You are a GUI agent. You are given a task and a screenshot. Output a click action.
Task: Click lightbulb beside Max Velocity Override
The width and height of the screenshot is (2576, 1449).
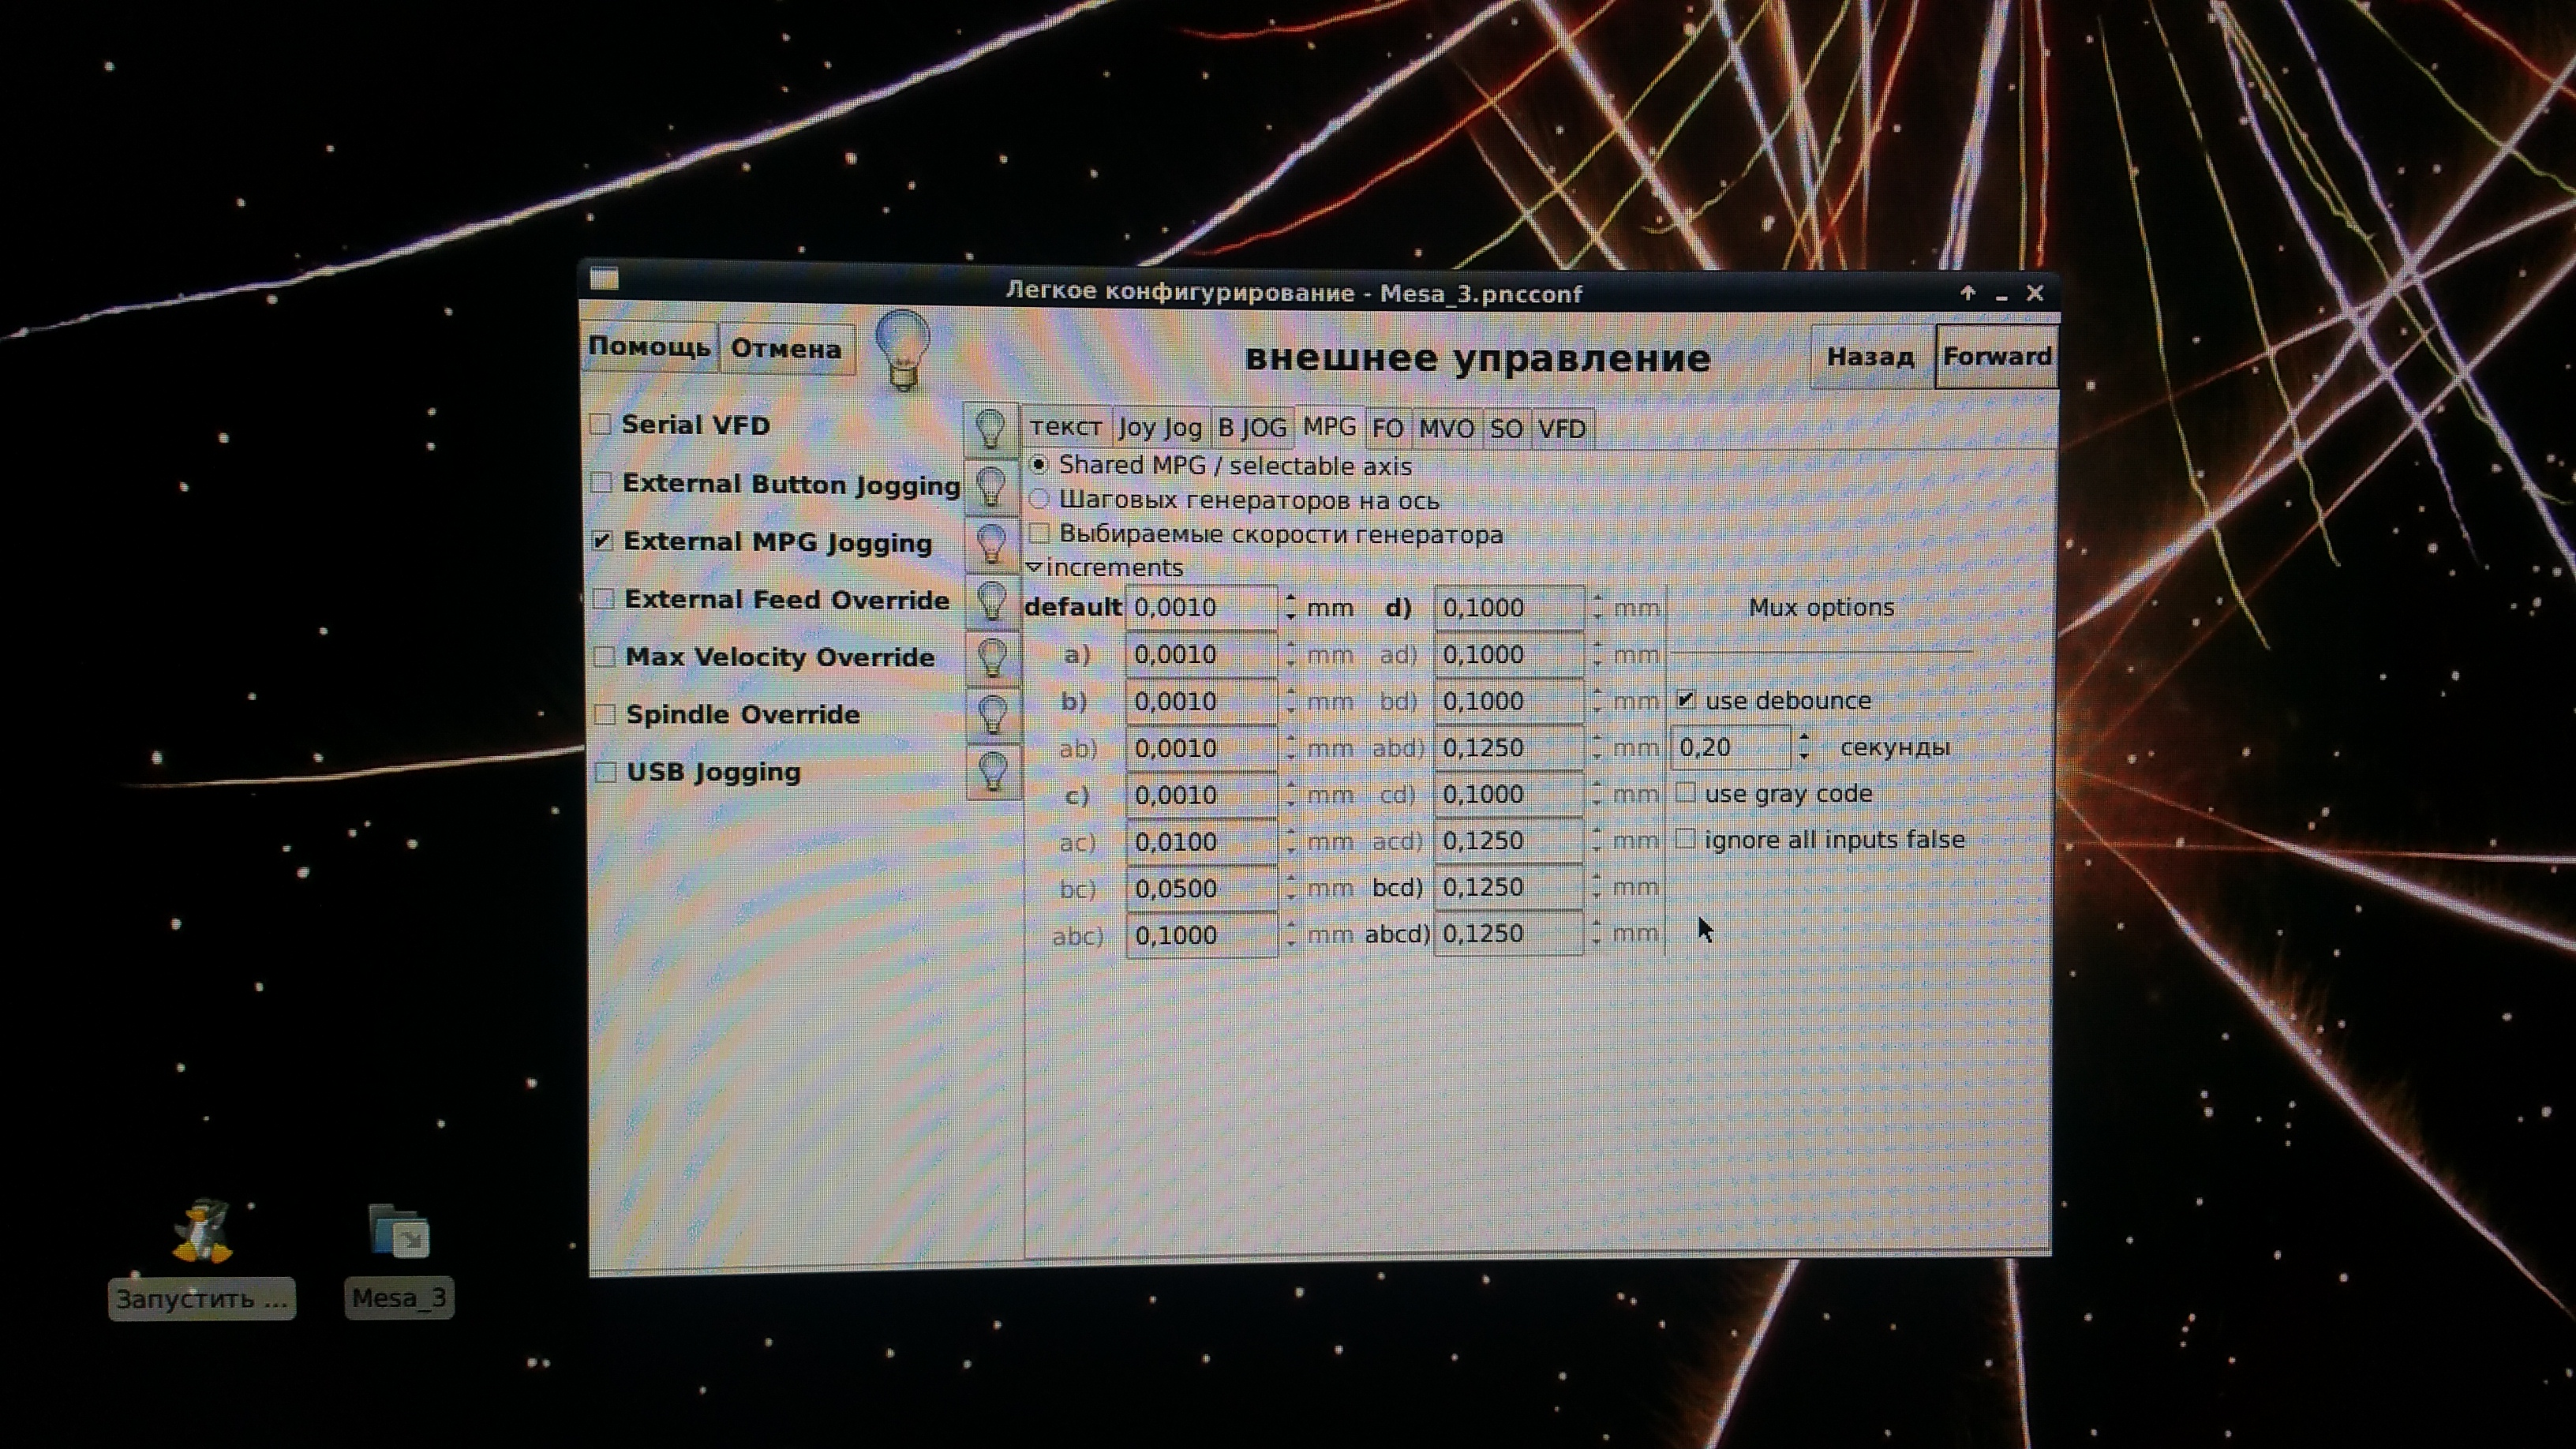pyautogui.click(x=992, y=658)
